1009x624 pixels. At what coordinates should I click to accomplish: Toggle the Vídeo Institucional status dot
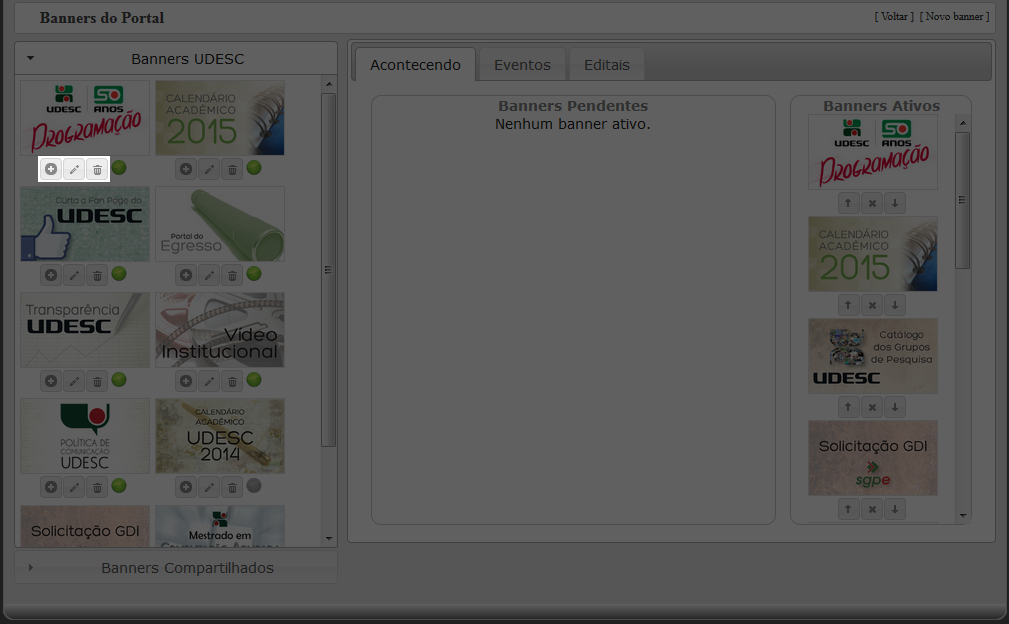point(254,380)
